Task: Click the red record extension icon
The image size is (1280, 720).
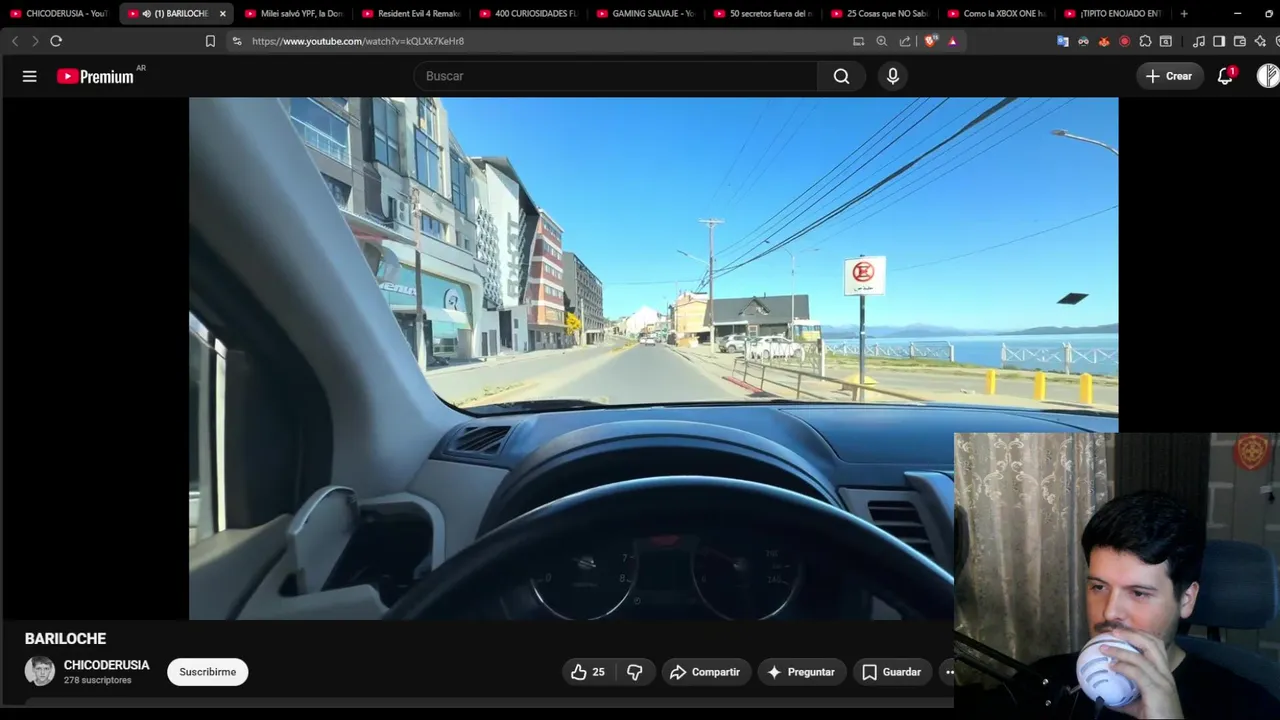Action: tap(1125, 41)
